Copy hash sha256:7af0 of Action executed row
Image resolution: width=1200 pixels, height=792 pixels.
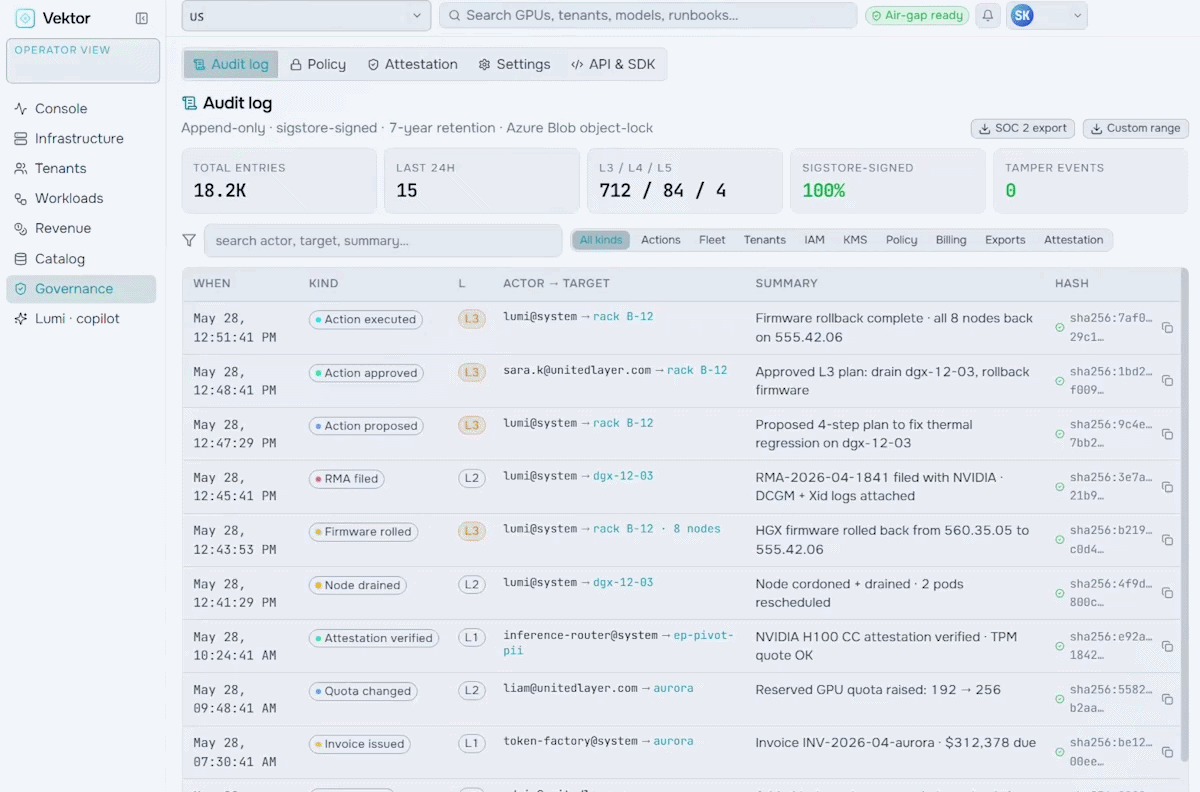(1167, 327)
